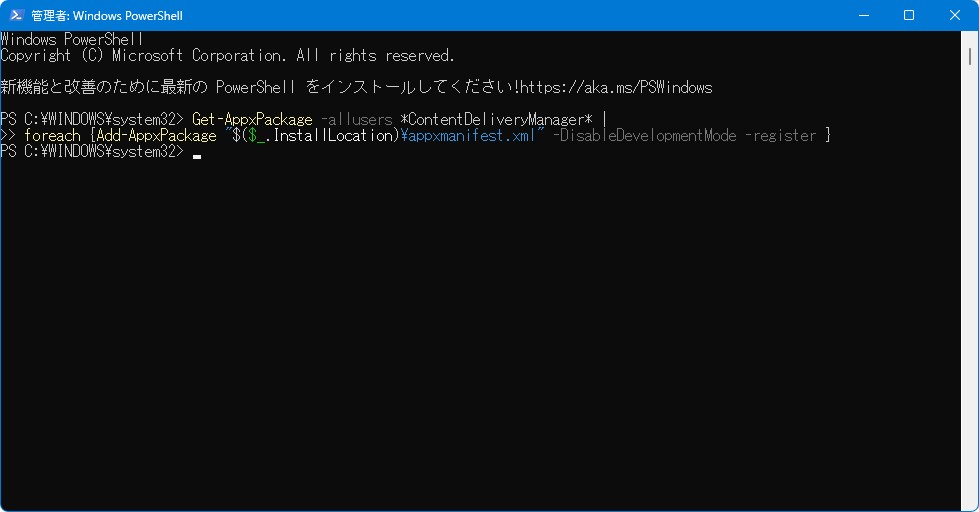The image size is (979, 512).
Task: Minimize the PowerShell window
Action: pyautogui.click(x=863, y=16)
